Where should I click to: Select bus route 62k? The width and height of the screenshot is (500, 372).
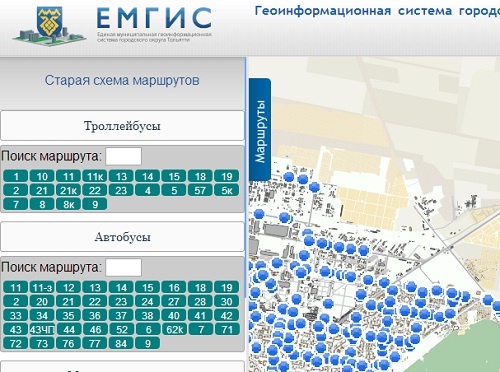click(x=174, y=329)
